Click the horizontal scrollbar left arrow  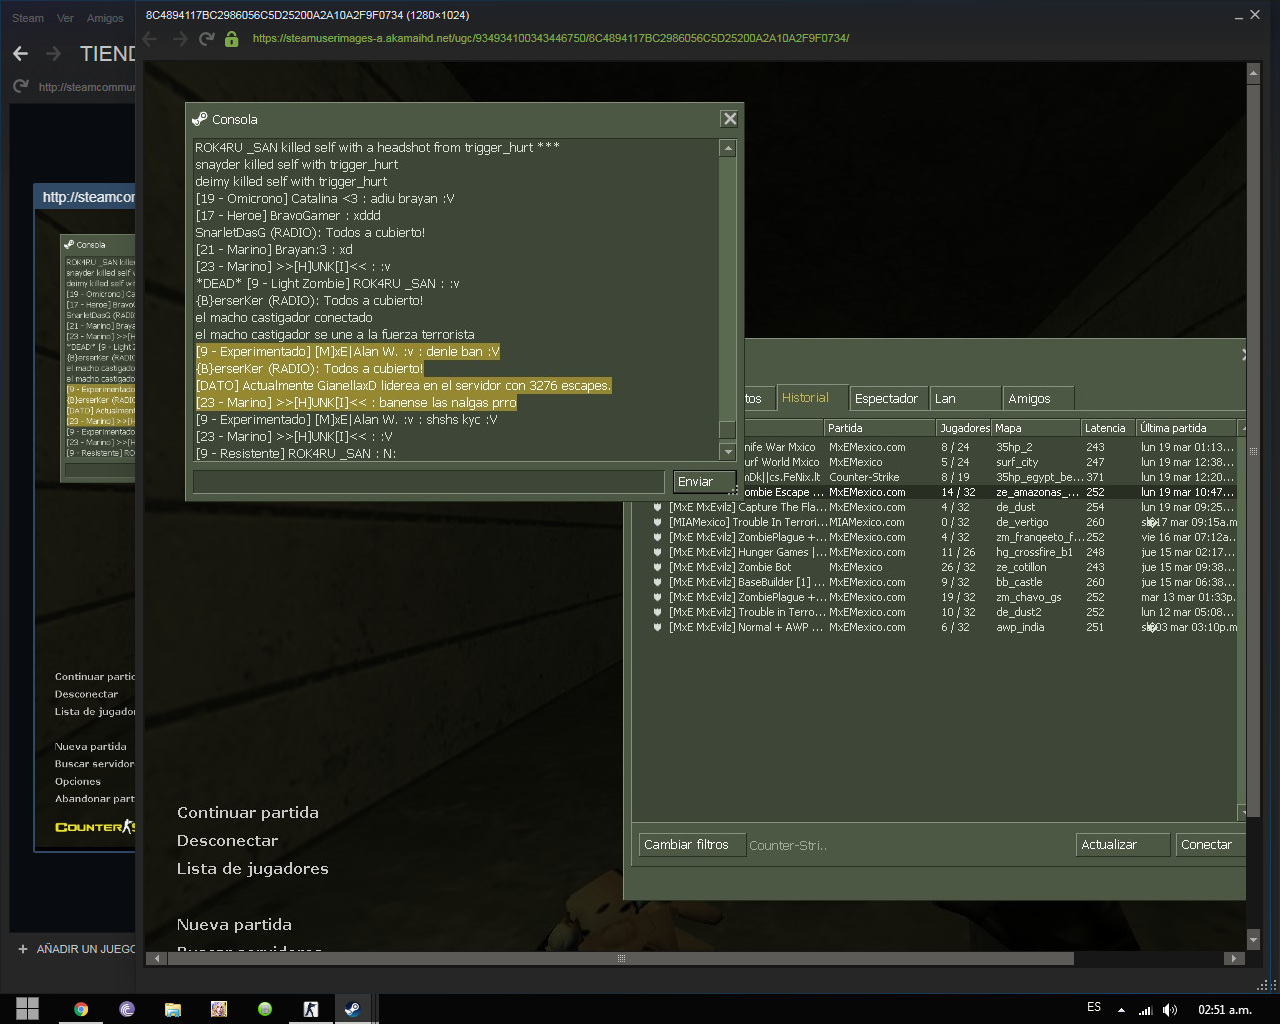tap(156, 958)
